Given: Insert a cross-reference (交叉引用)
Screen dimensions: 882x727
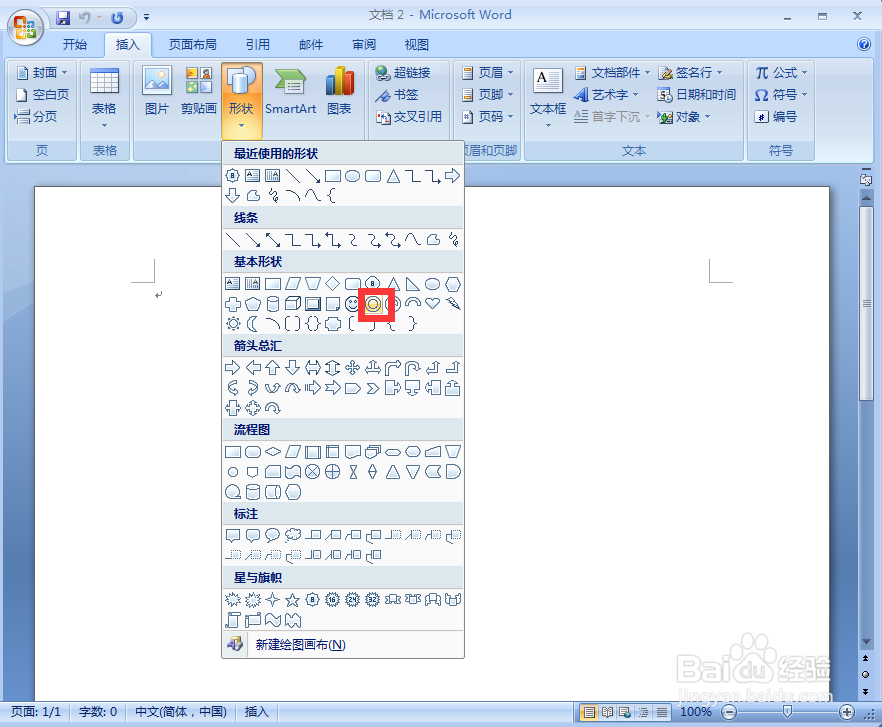Looking at the screenshot, I should point(409,116).
